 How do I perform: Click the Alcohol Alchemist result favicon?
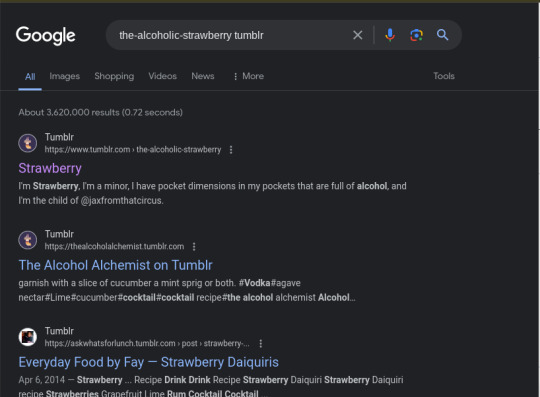pos(28,240)
